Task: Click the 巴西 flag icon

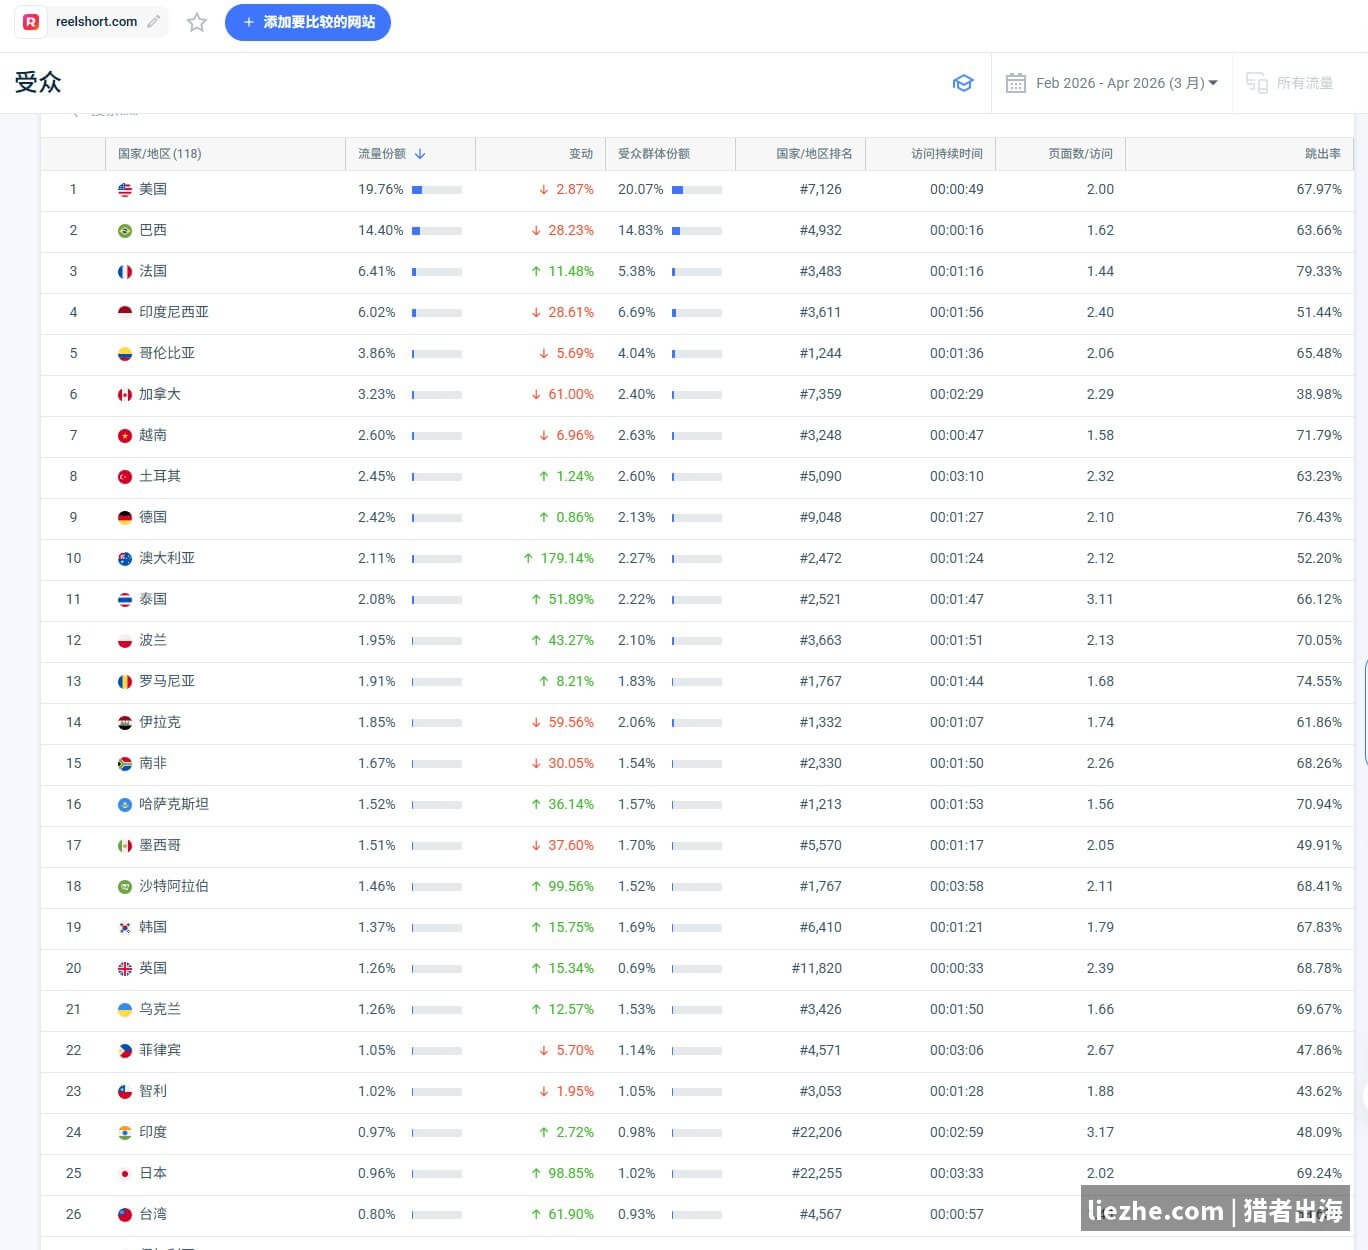Action: (x=125, y=231)
